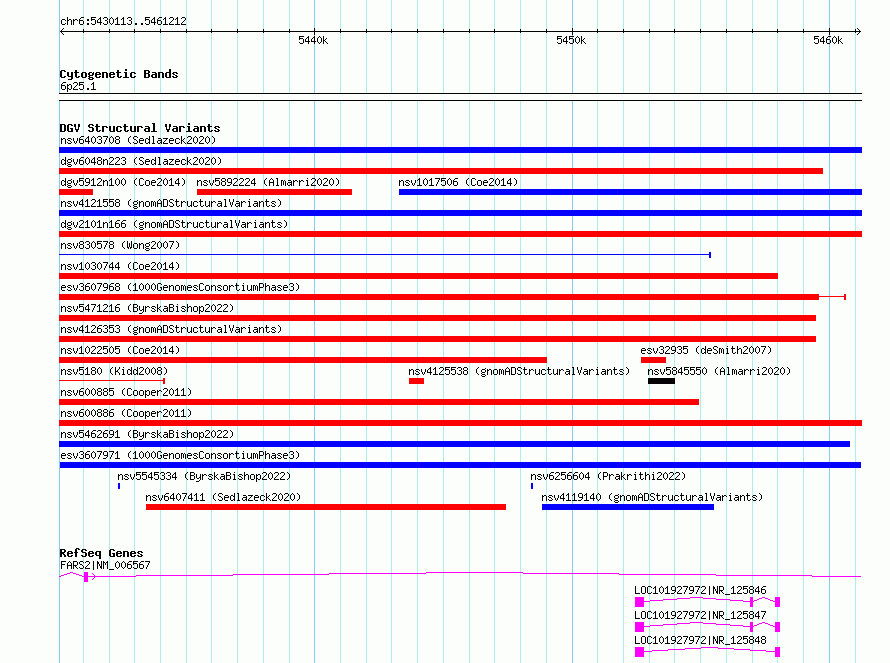Click the blue bar of nsv6403708
The width and height of the screenshot is (890, 663).
pyautogui.click(x=460, y=150)
